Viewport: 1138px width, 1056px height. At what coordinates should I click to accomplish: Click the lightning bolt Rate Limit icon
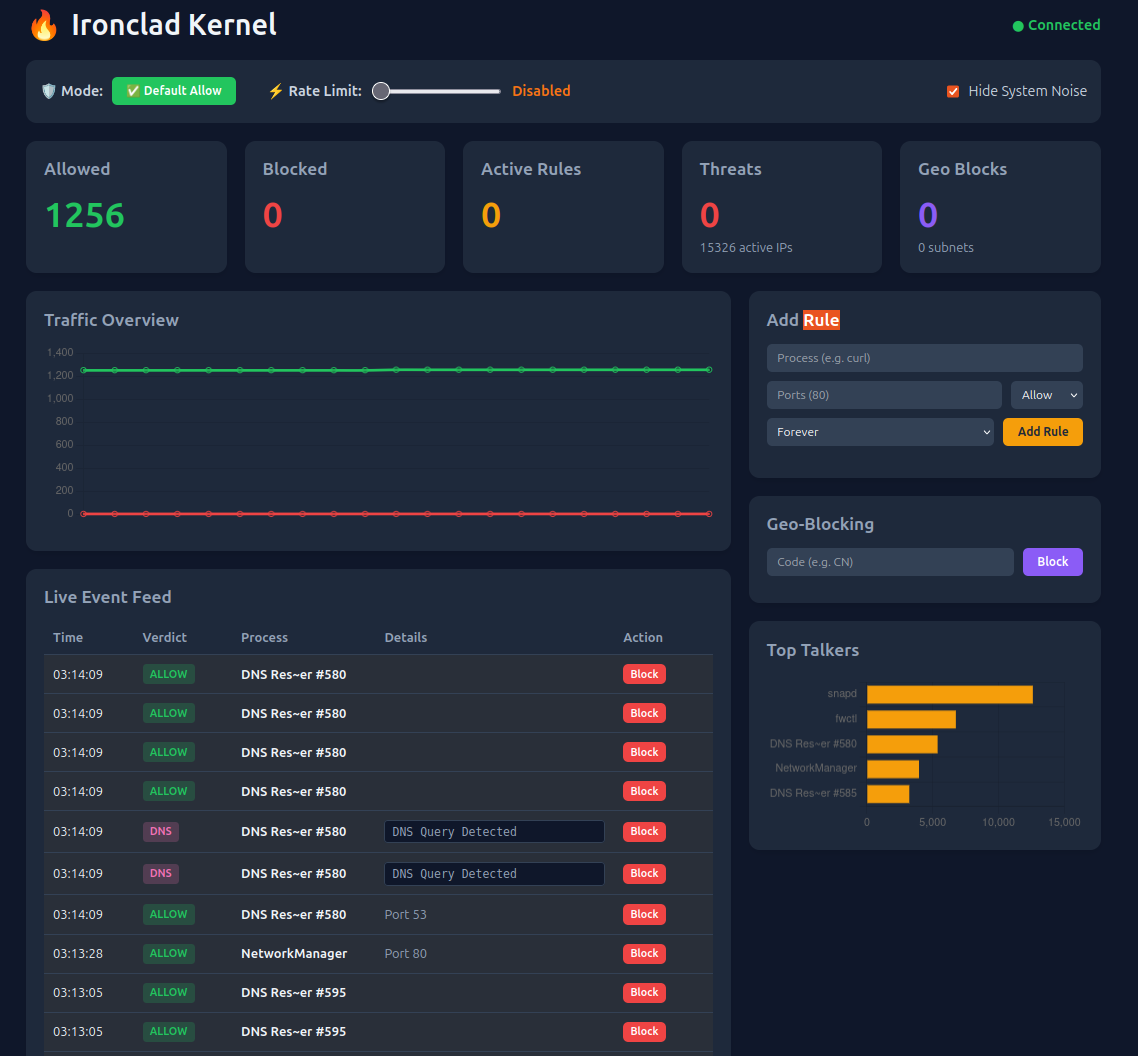tap(275, 90)
